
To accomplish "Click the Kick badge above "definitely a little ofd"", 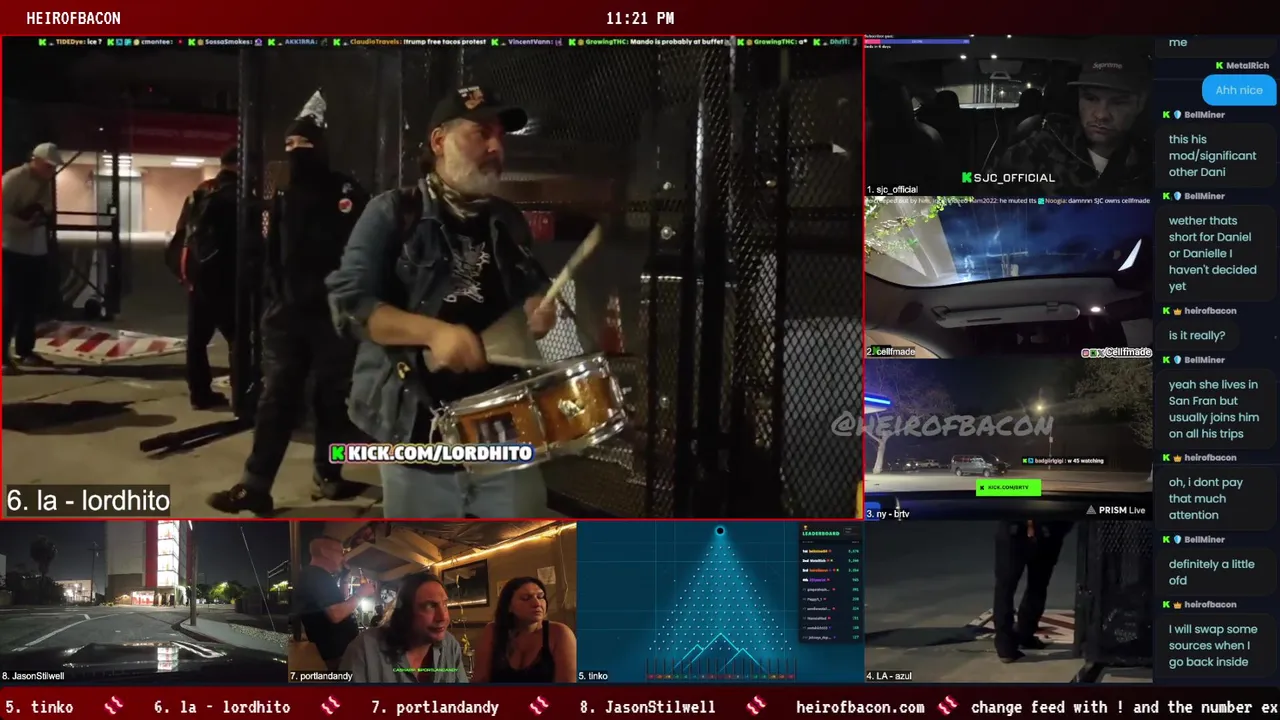I will pyautogui.click(x=1167, y=540).
